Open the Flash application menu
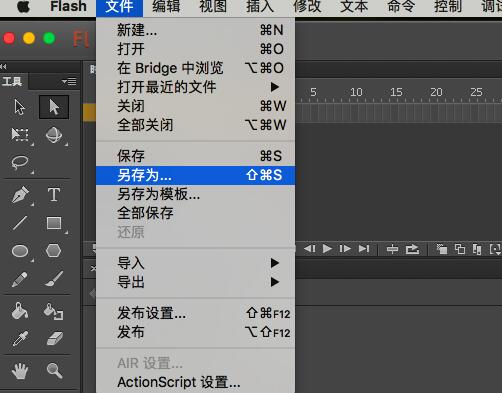502x393 pixels. pyautogui.click(x=68, y=7)
